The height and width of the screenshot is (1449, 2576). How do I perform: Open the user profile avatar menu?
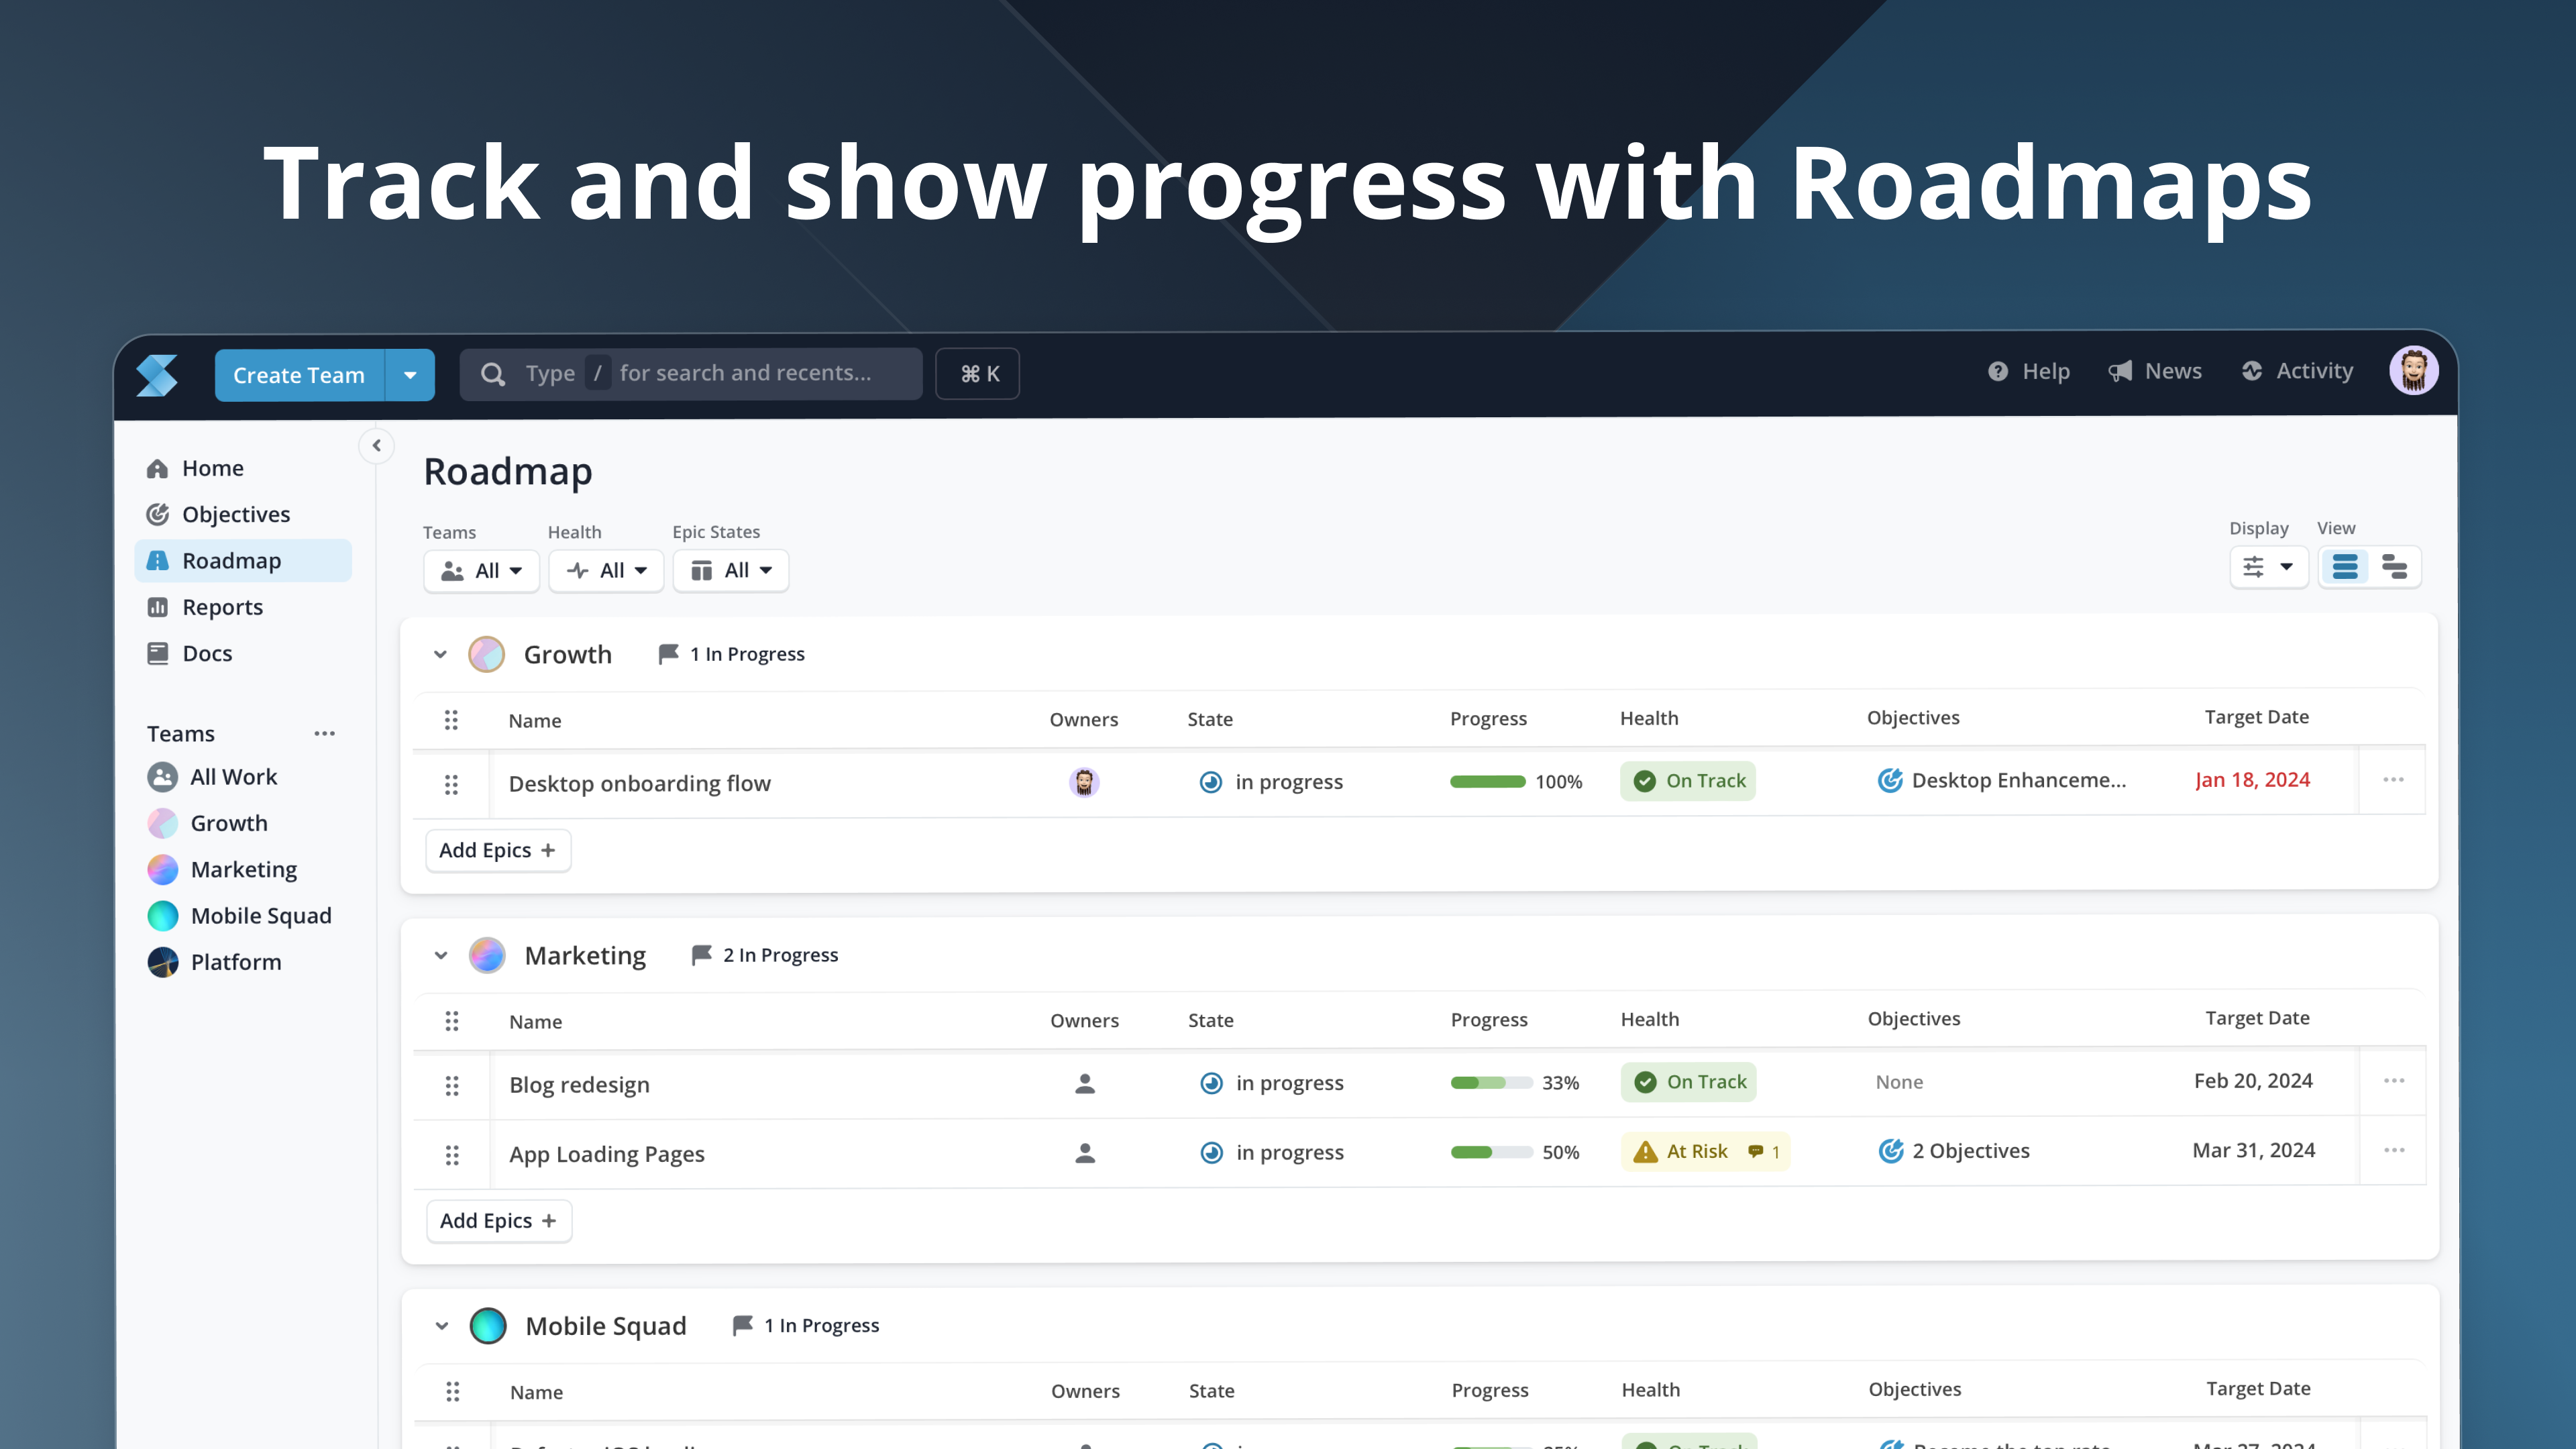pyautogui.click(x=2413, y=371)
